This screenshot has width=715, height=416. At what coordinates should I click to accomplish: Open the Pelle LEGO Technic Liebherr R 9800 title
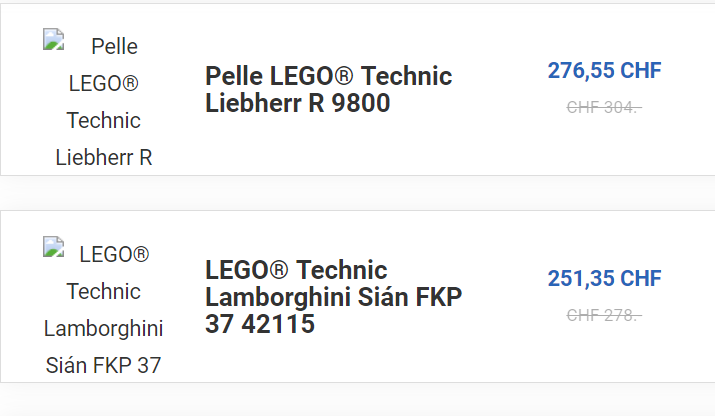pos(328,89)
